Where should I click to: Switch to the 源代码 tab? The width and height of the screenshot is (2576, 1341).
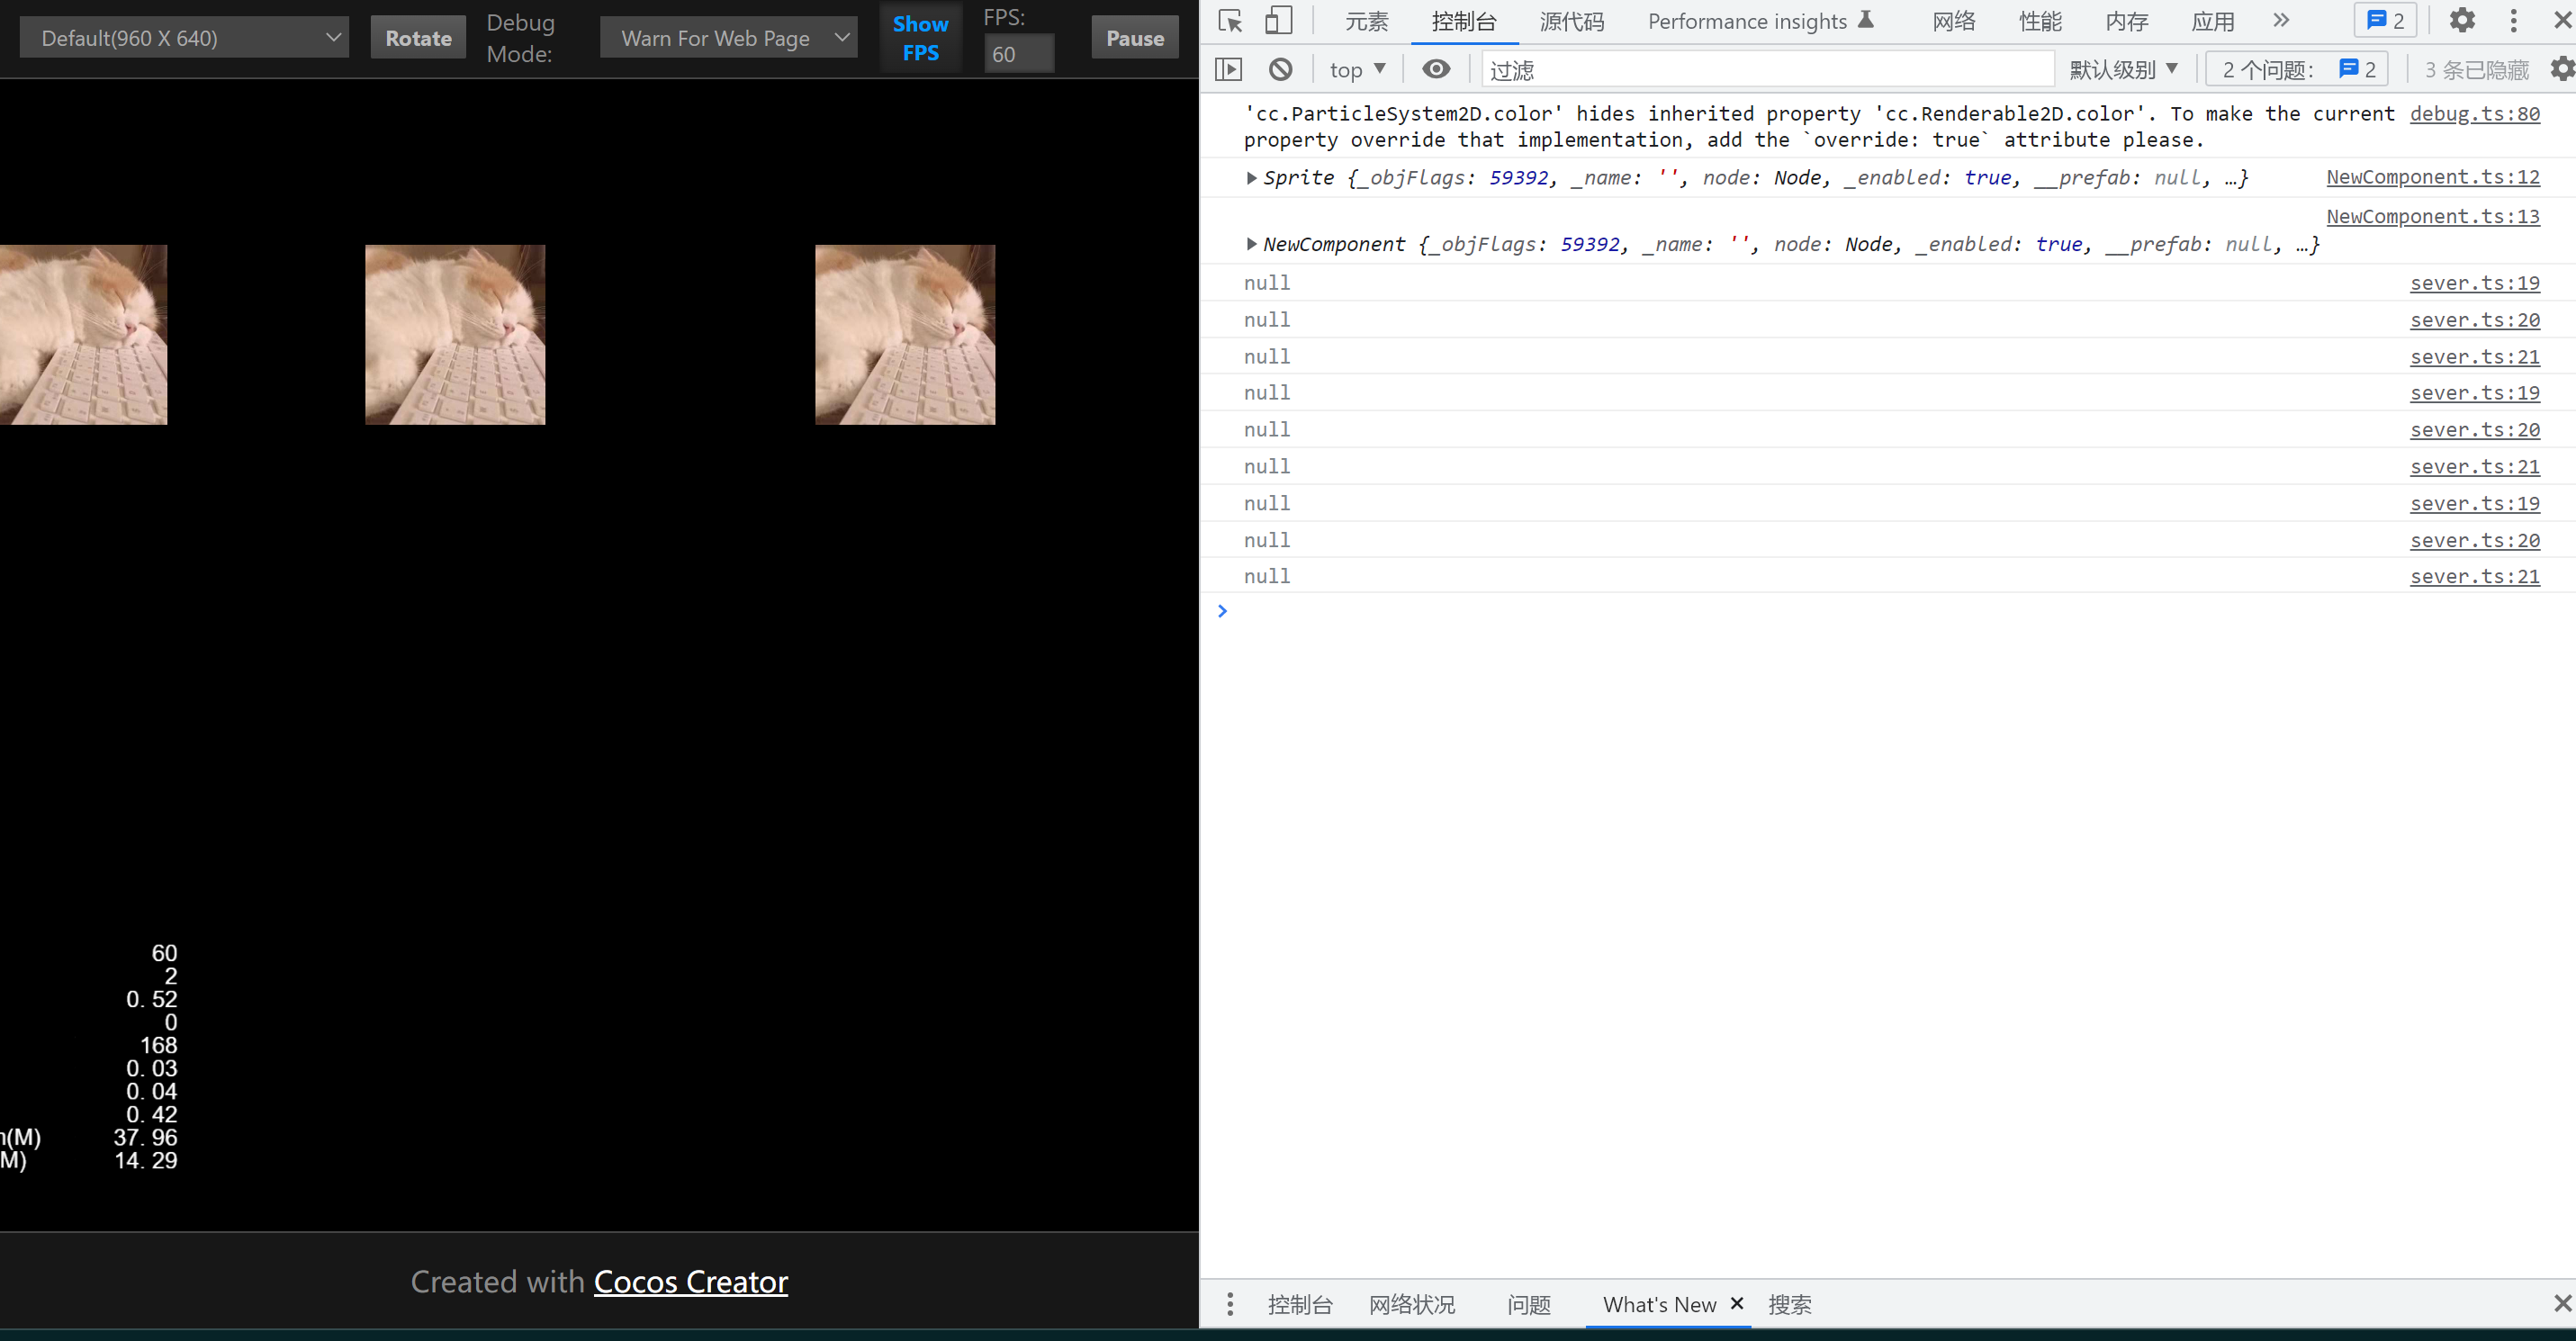[1571, 21]
